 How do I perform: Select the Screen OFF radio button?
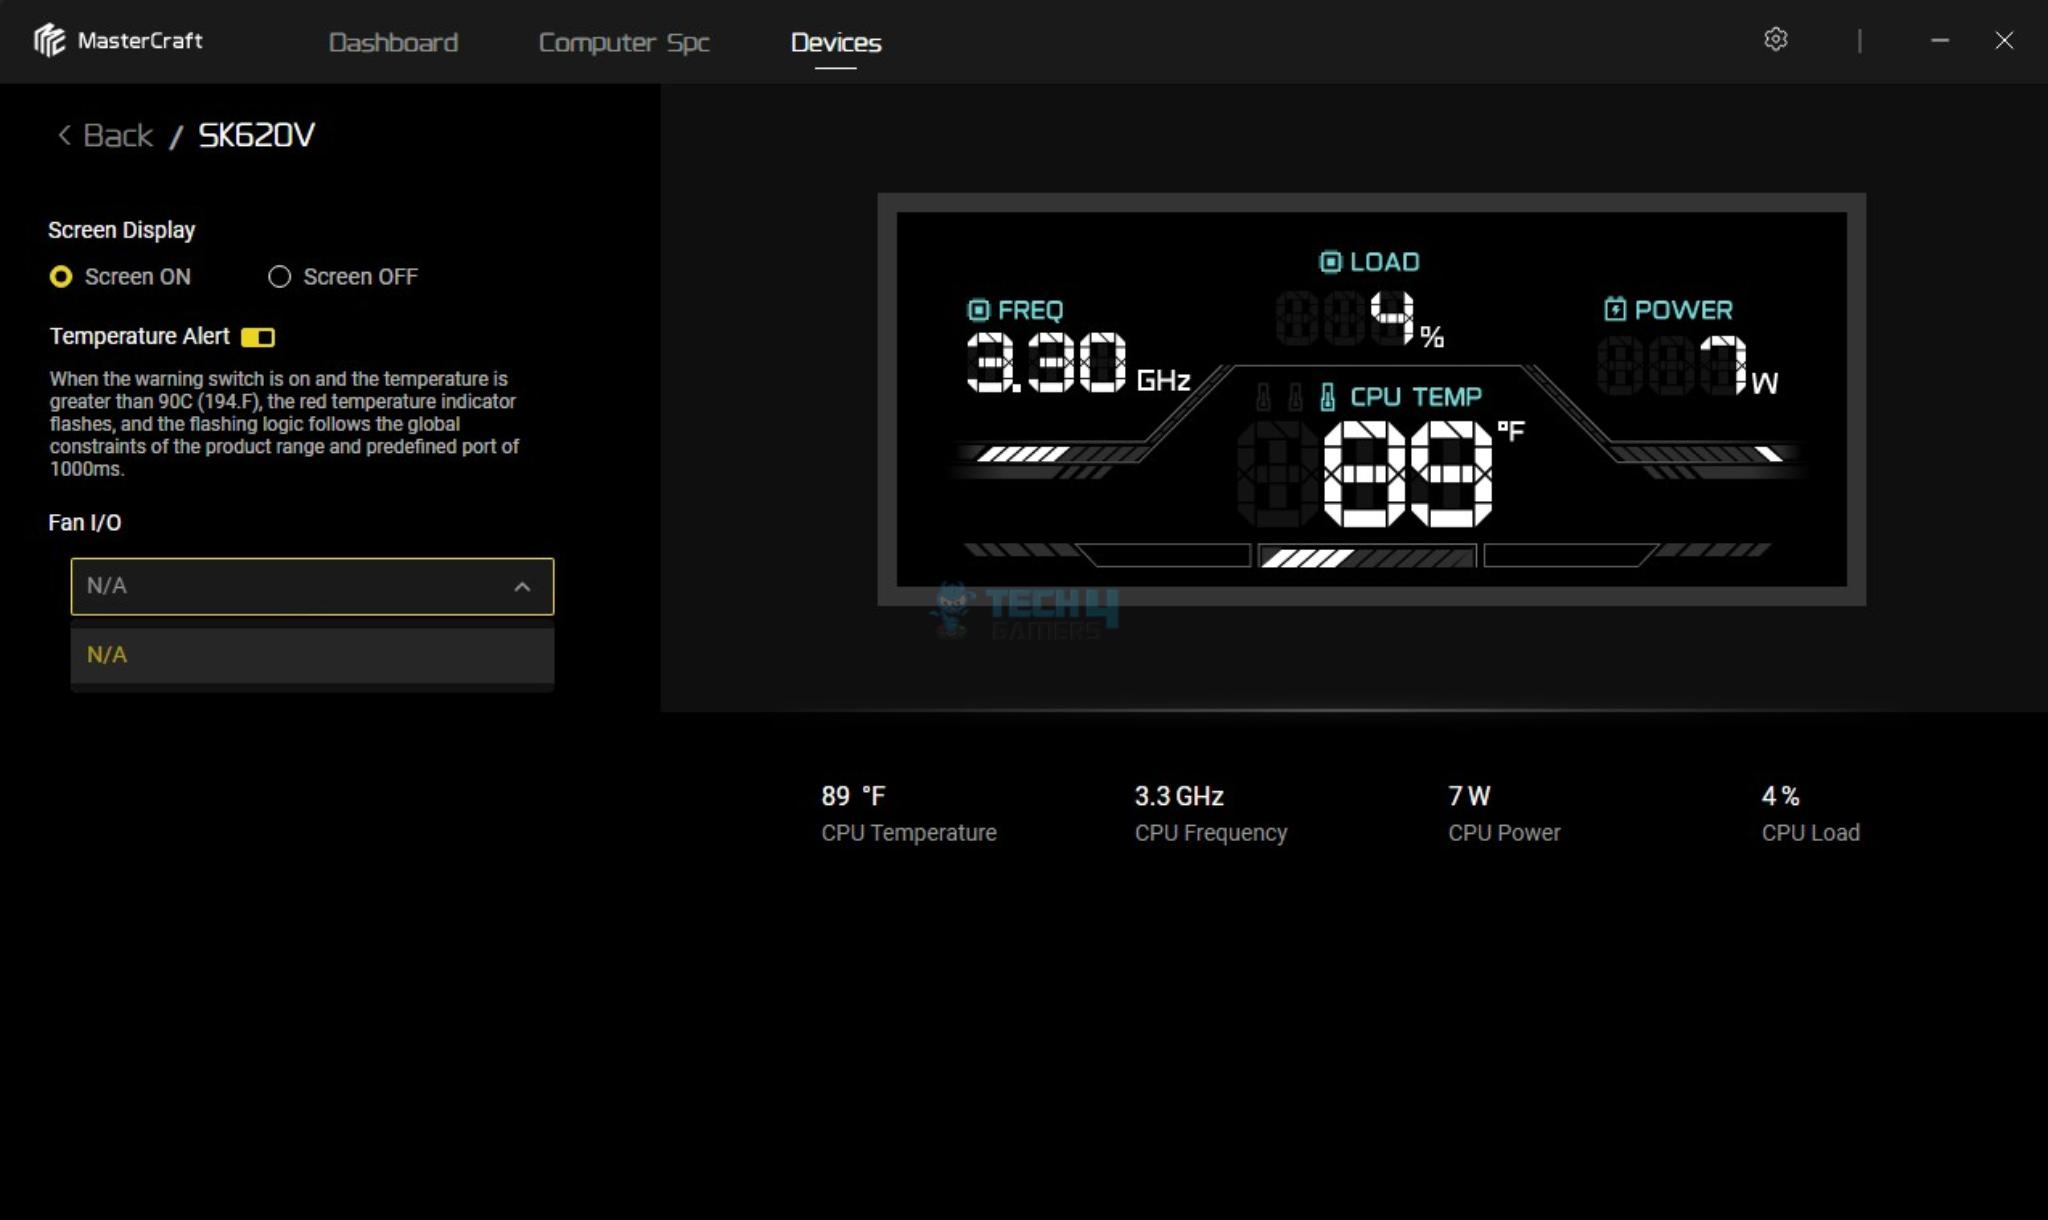pos(279,277)
